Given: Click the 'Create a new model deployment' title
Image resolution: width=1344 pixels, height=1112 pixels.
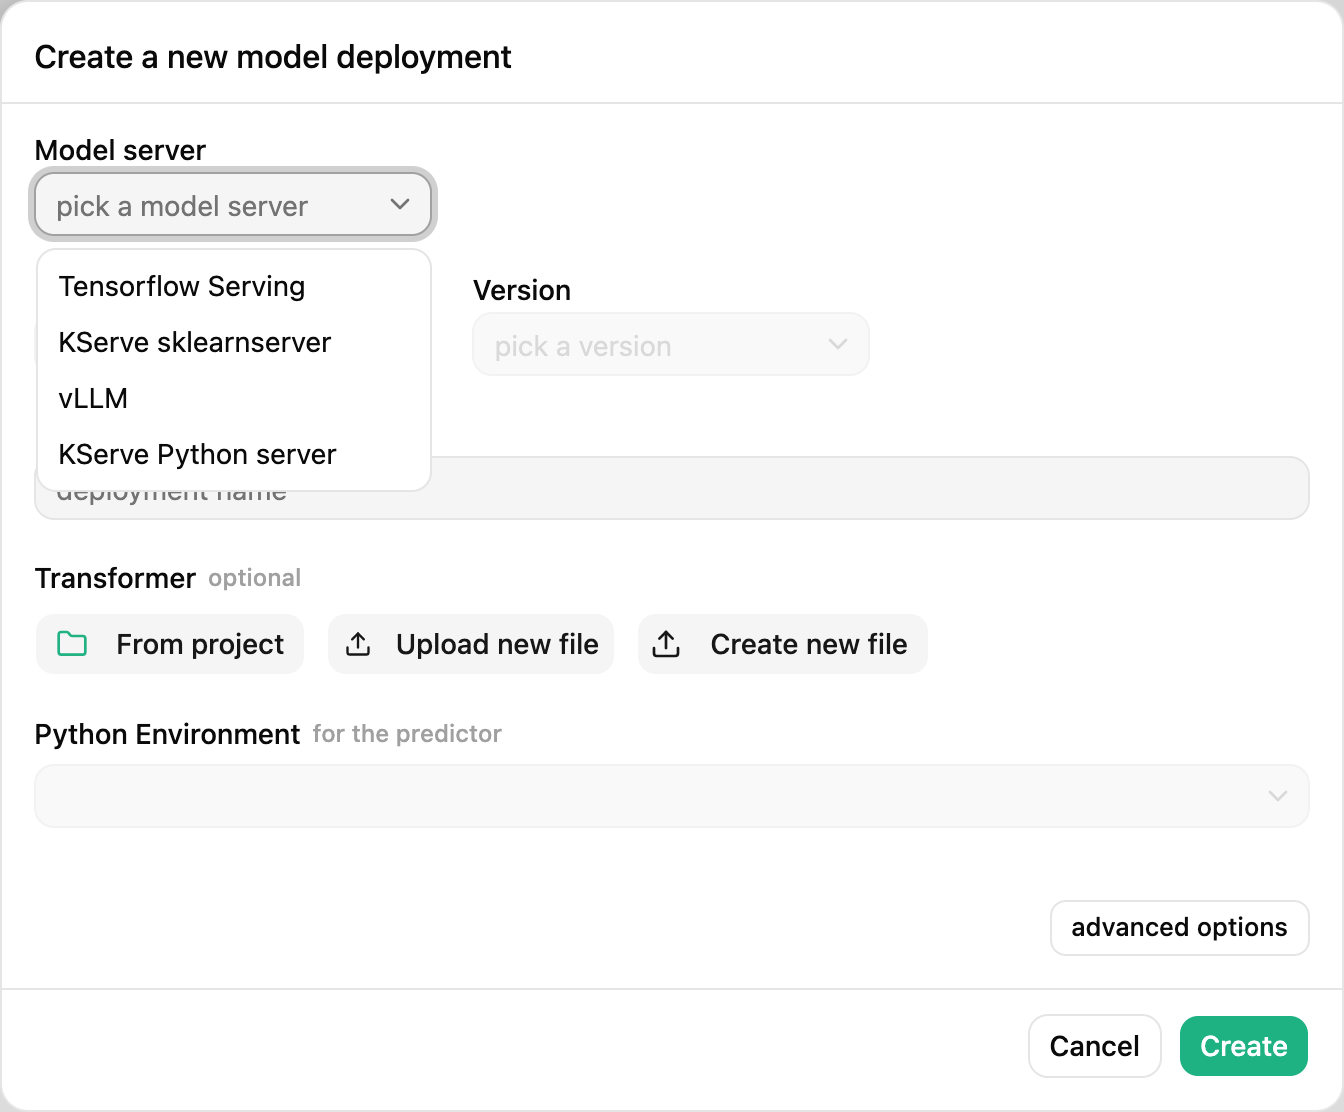Looking at the screenshot, I should 273,57.
